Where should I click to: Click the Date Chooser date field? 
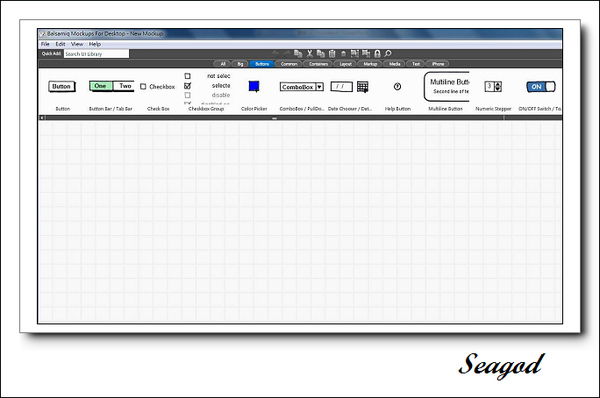tap(341, 86)
